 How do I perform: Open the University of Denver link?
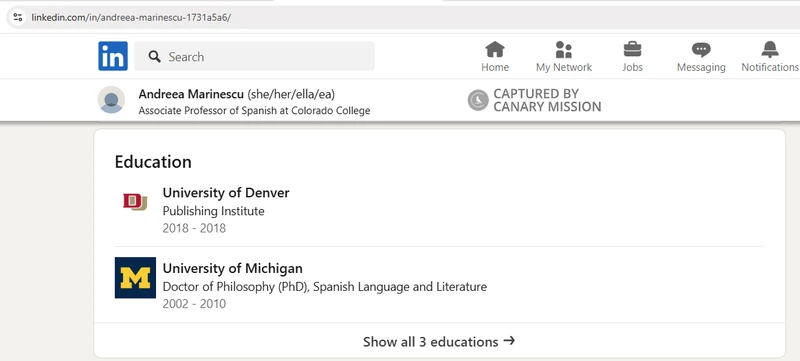click(x=226, y=193)
